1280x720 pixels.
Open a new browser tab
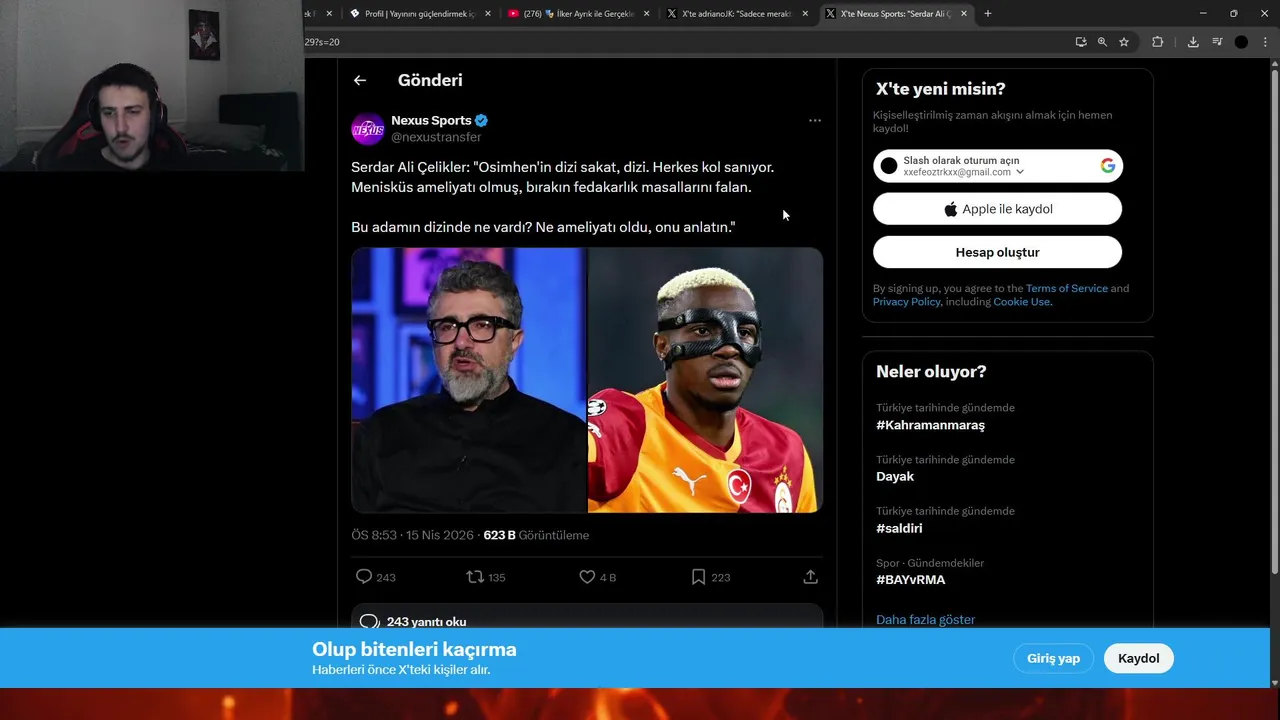coord(988,14)
